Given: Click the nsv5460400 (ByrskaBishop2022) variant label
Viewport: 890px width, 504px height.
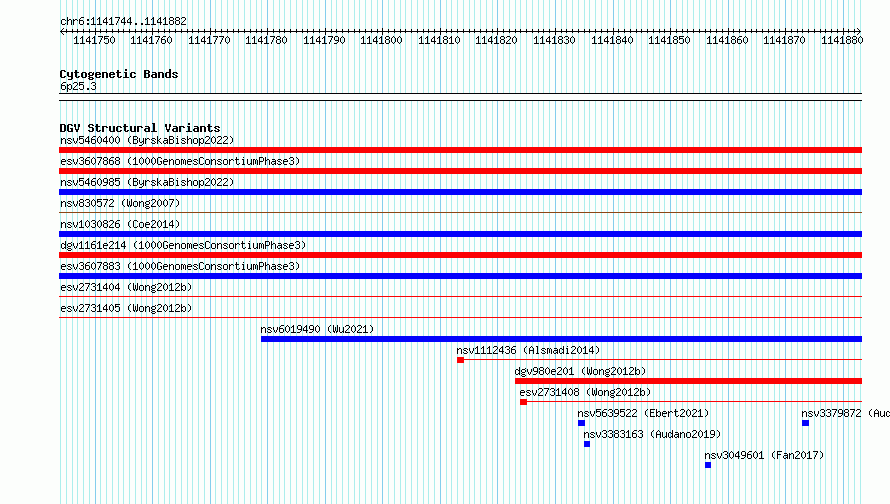Looking at the screenshot, I should (x=147, y=140).
